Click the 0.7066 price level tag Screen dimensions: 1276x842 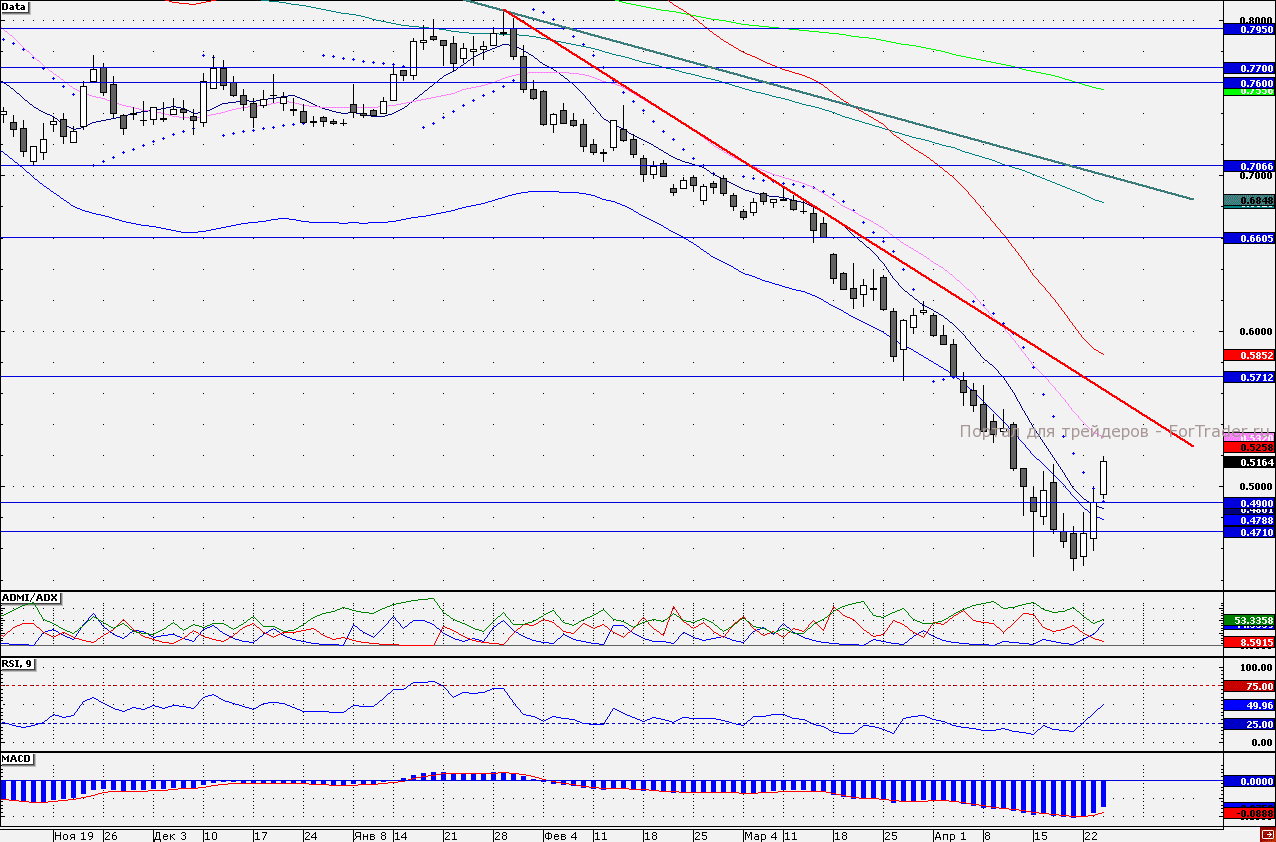pyautogui.click(x=1249, y=166)
